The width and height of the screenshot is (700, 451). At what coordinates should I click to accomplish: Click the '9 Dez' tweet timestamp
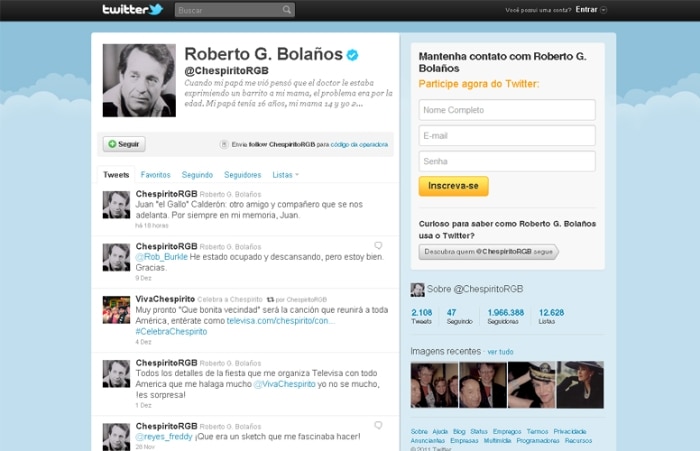tap(143, 278)
